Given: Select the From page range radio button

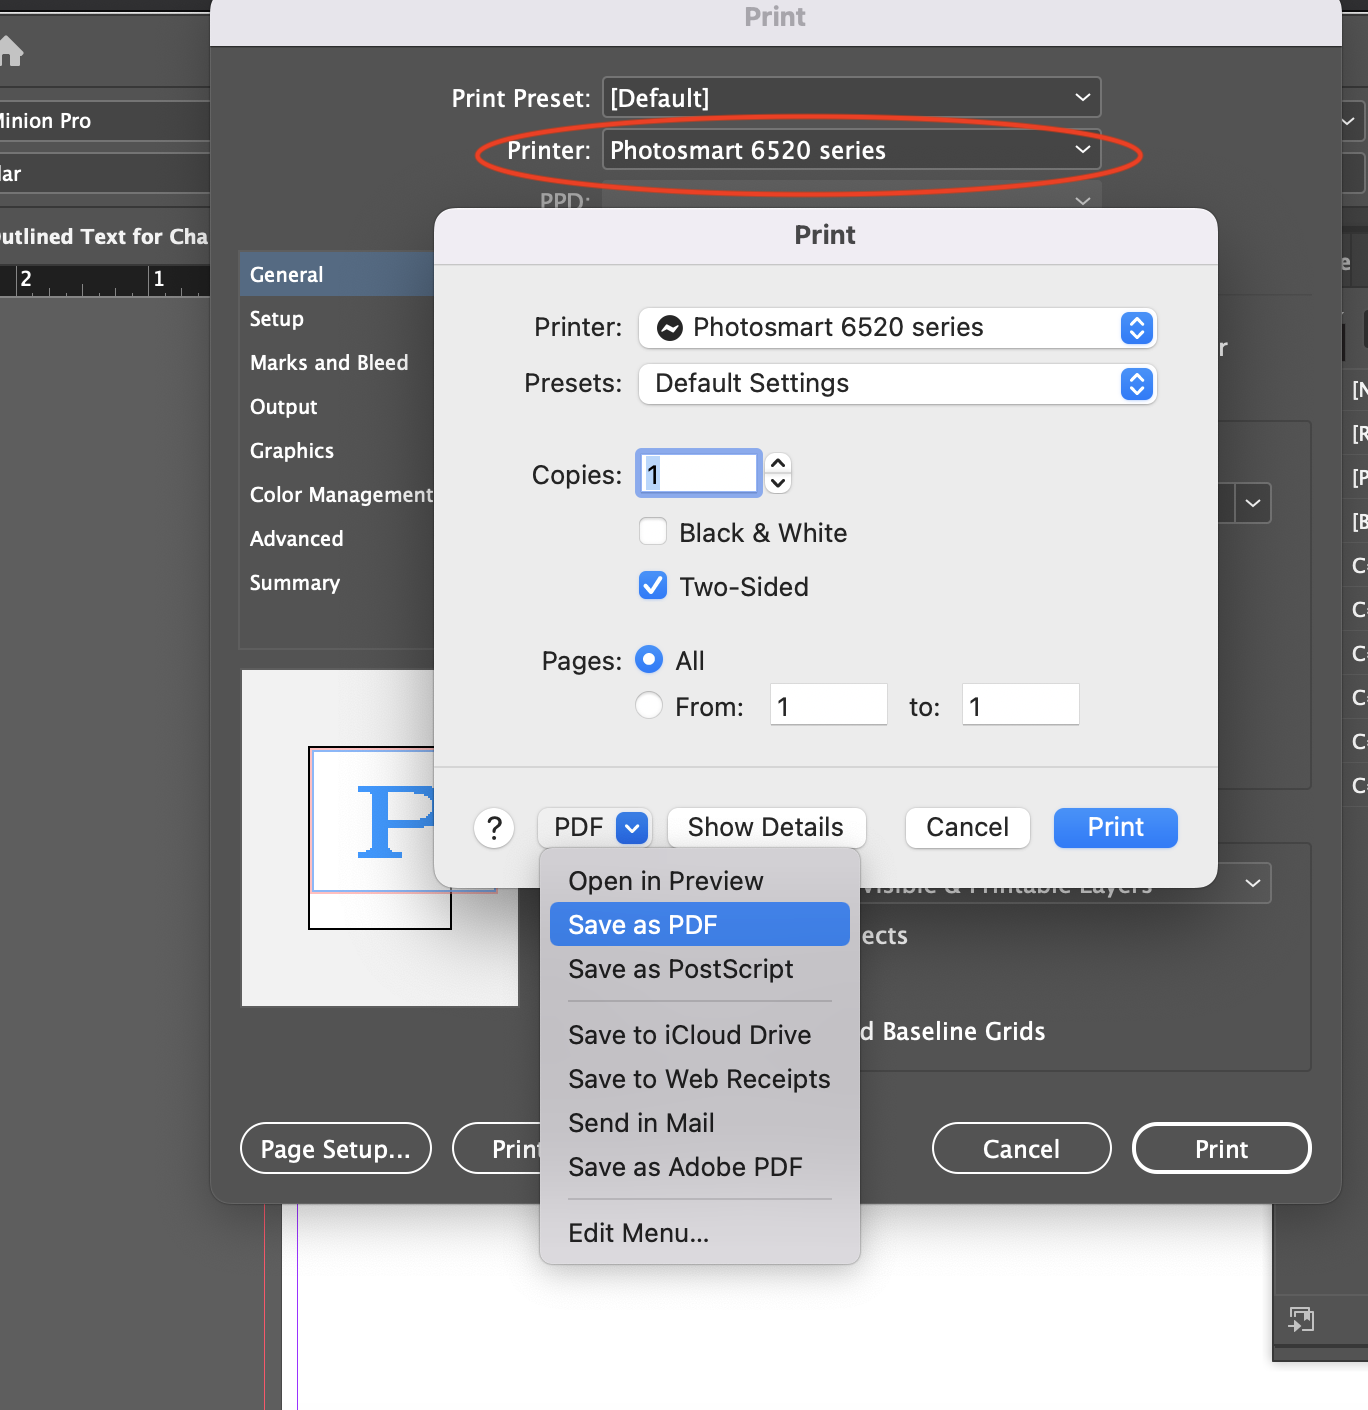Looking at the screenshot, I should click(x=648, y=705).
